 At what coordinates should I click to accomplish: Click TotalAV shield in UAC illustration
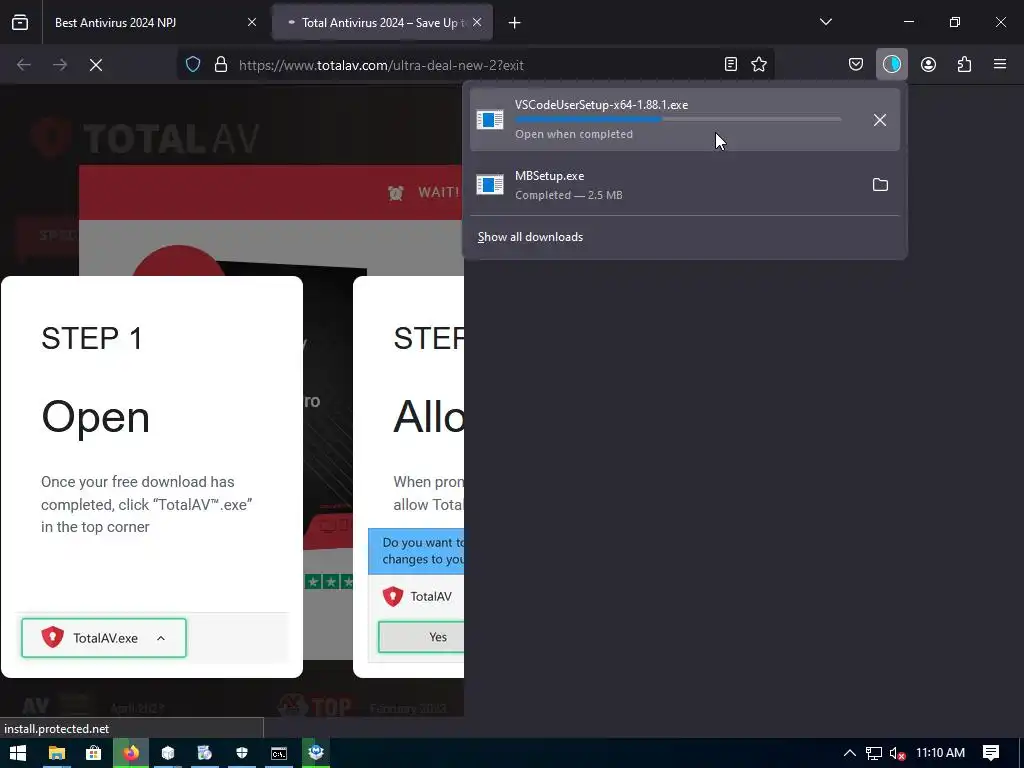pos(392,596)
